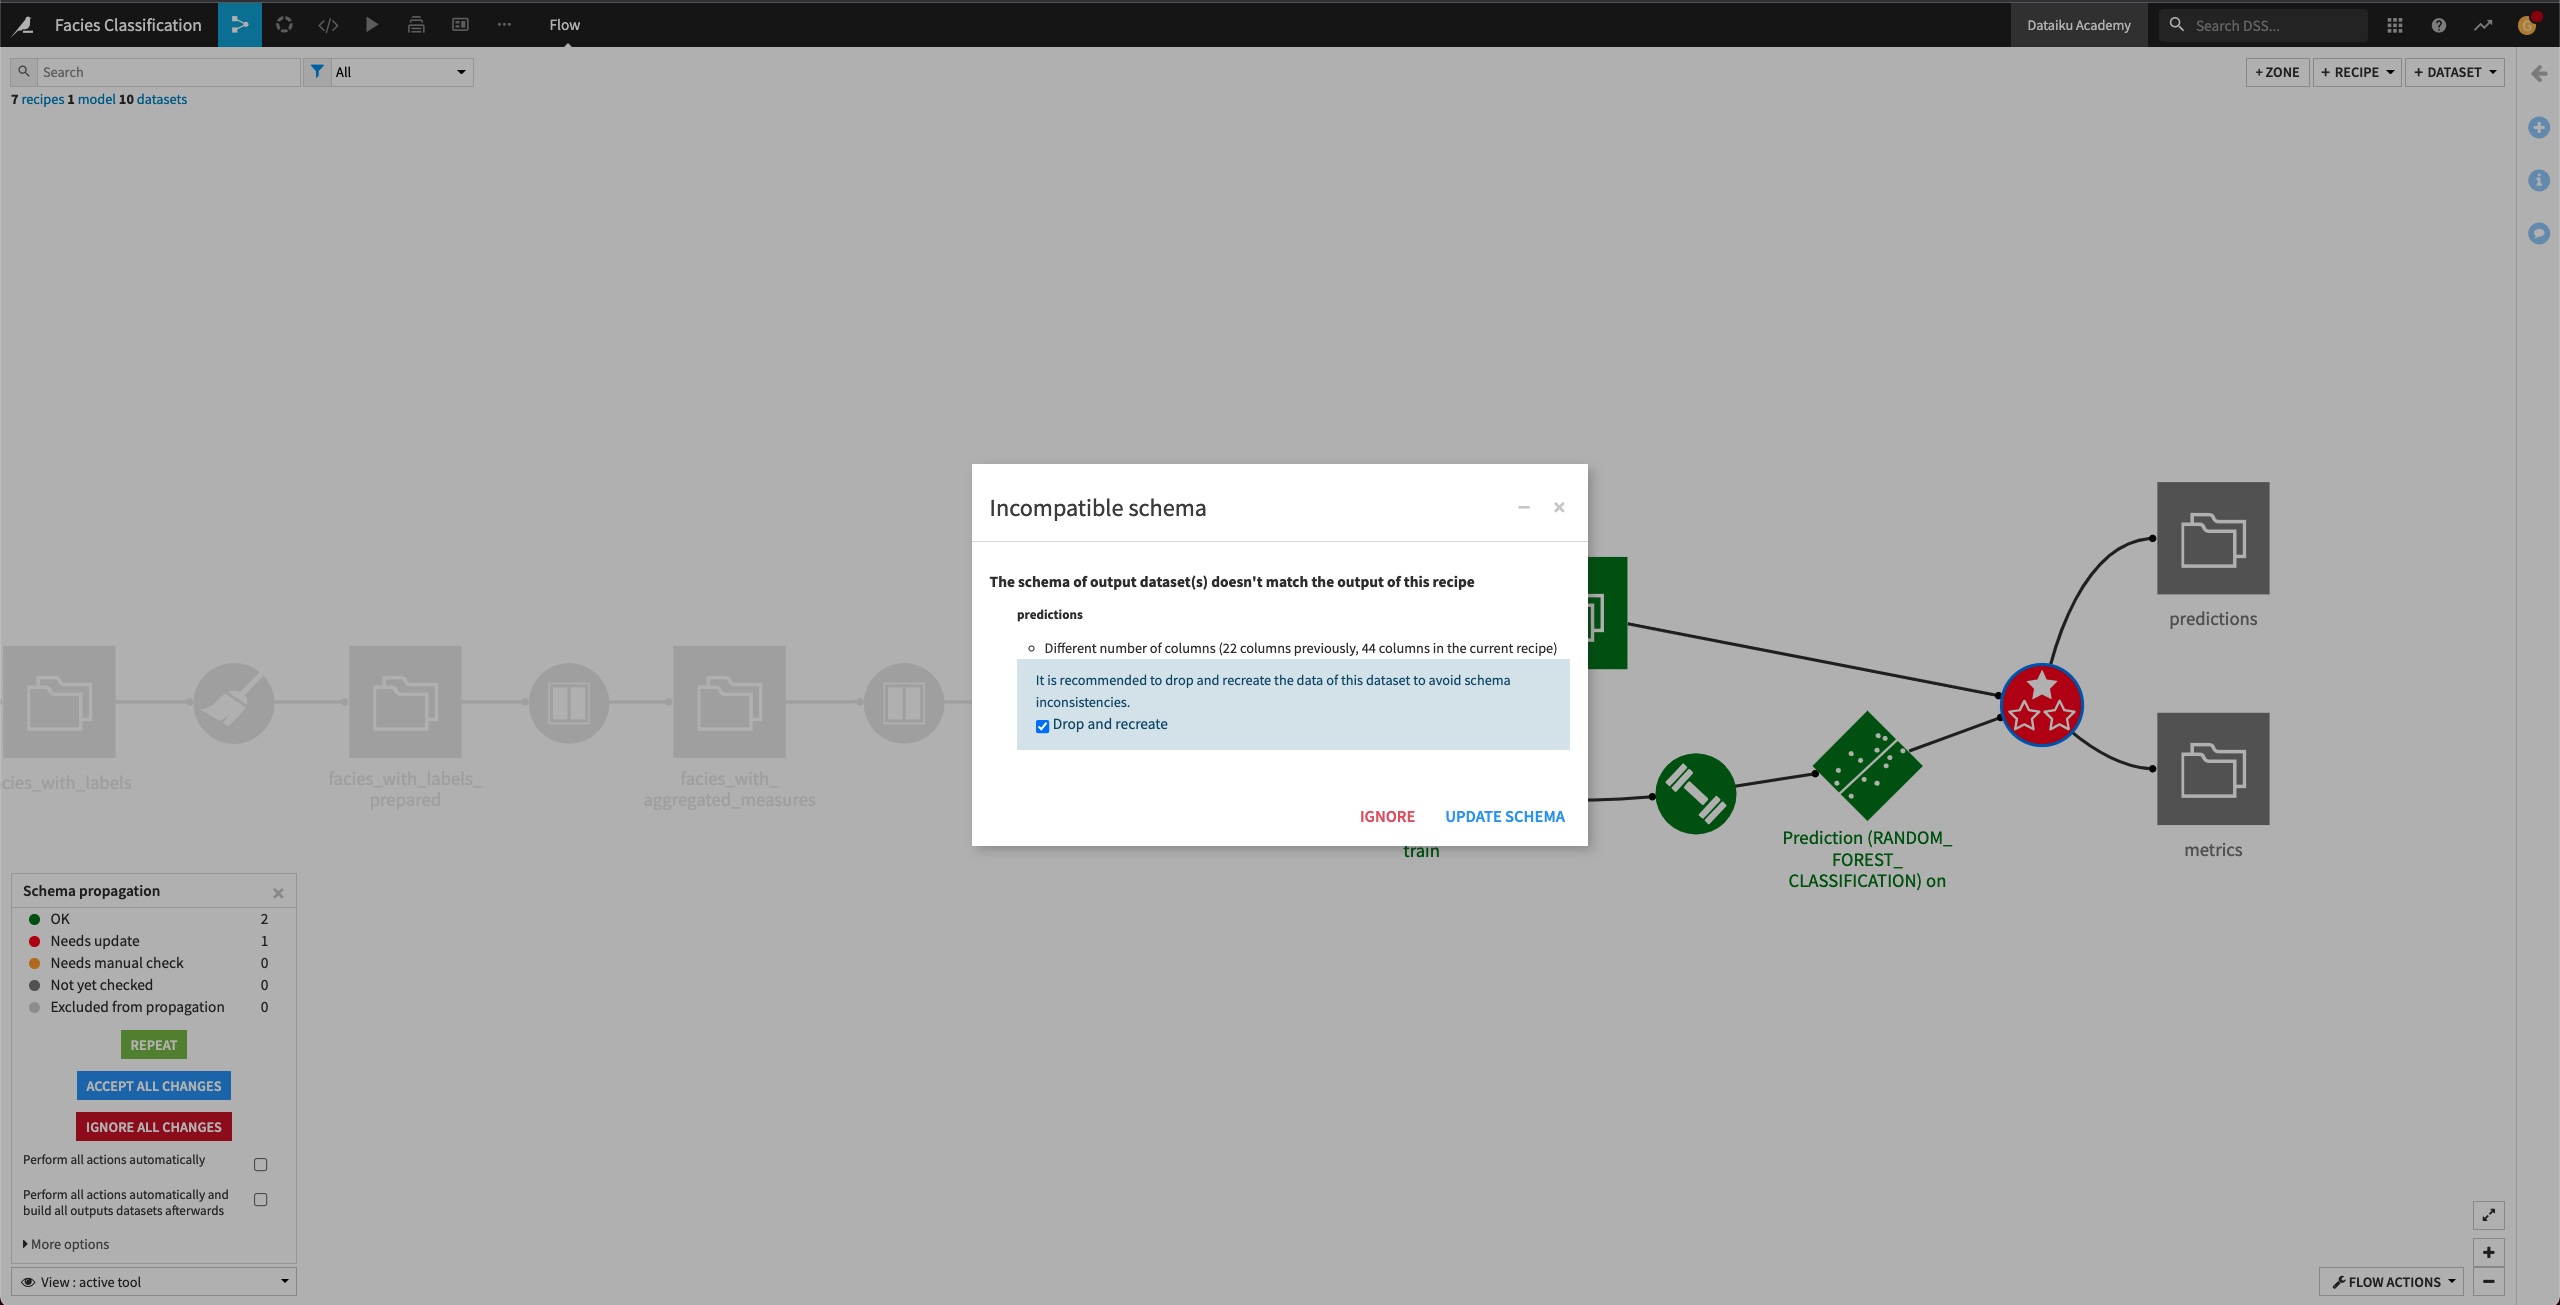Click ACCEPT ALL CHANGES in Schema propagation
This screenshot has width=2560, height=1305.
coord(153,1085)
